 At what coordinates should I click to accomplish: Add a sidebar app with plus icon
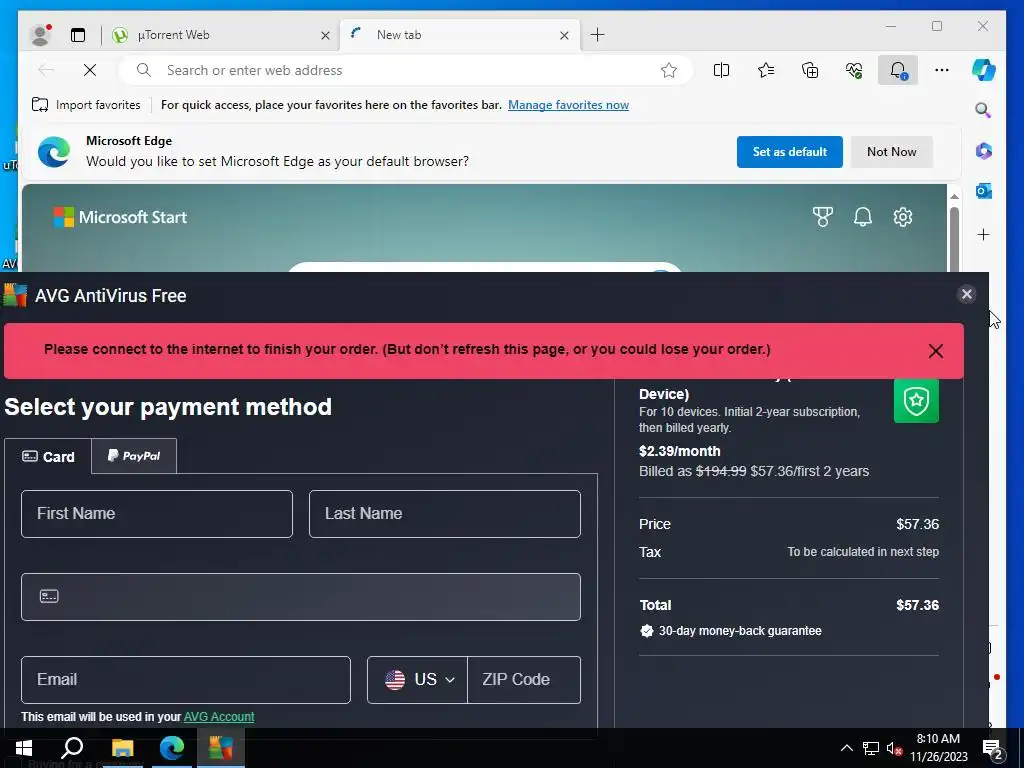(x=984, y=234)
